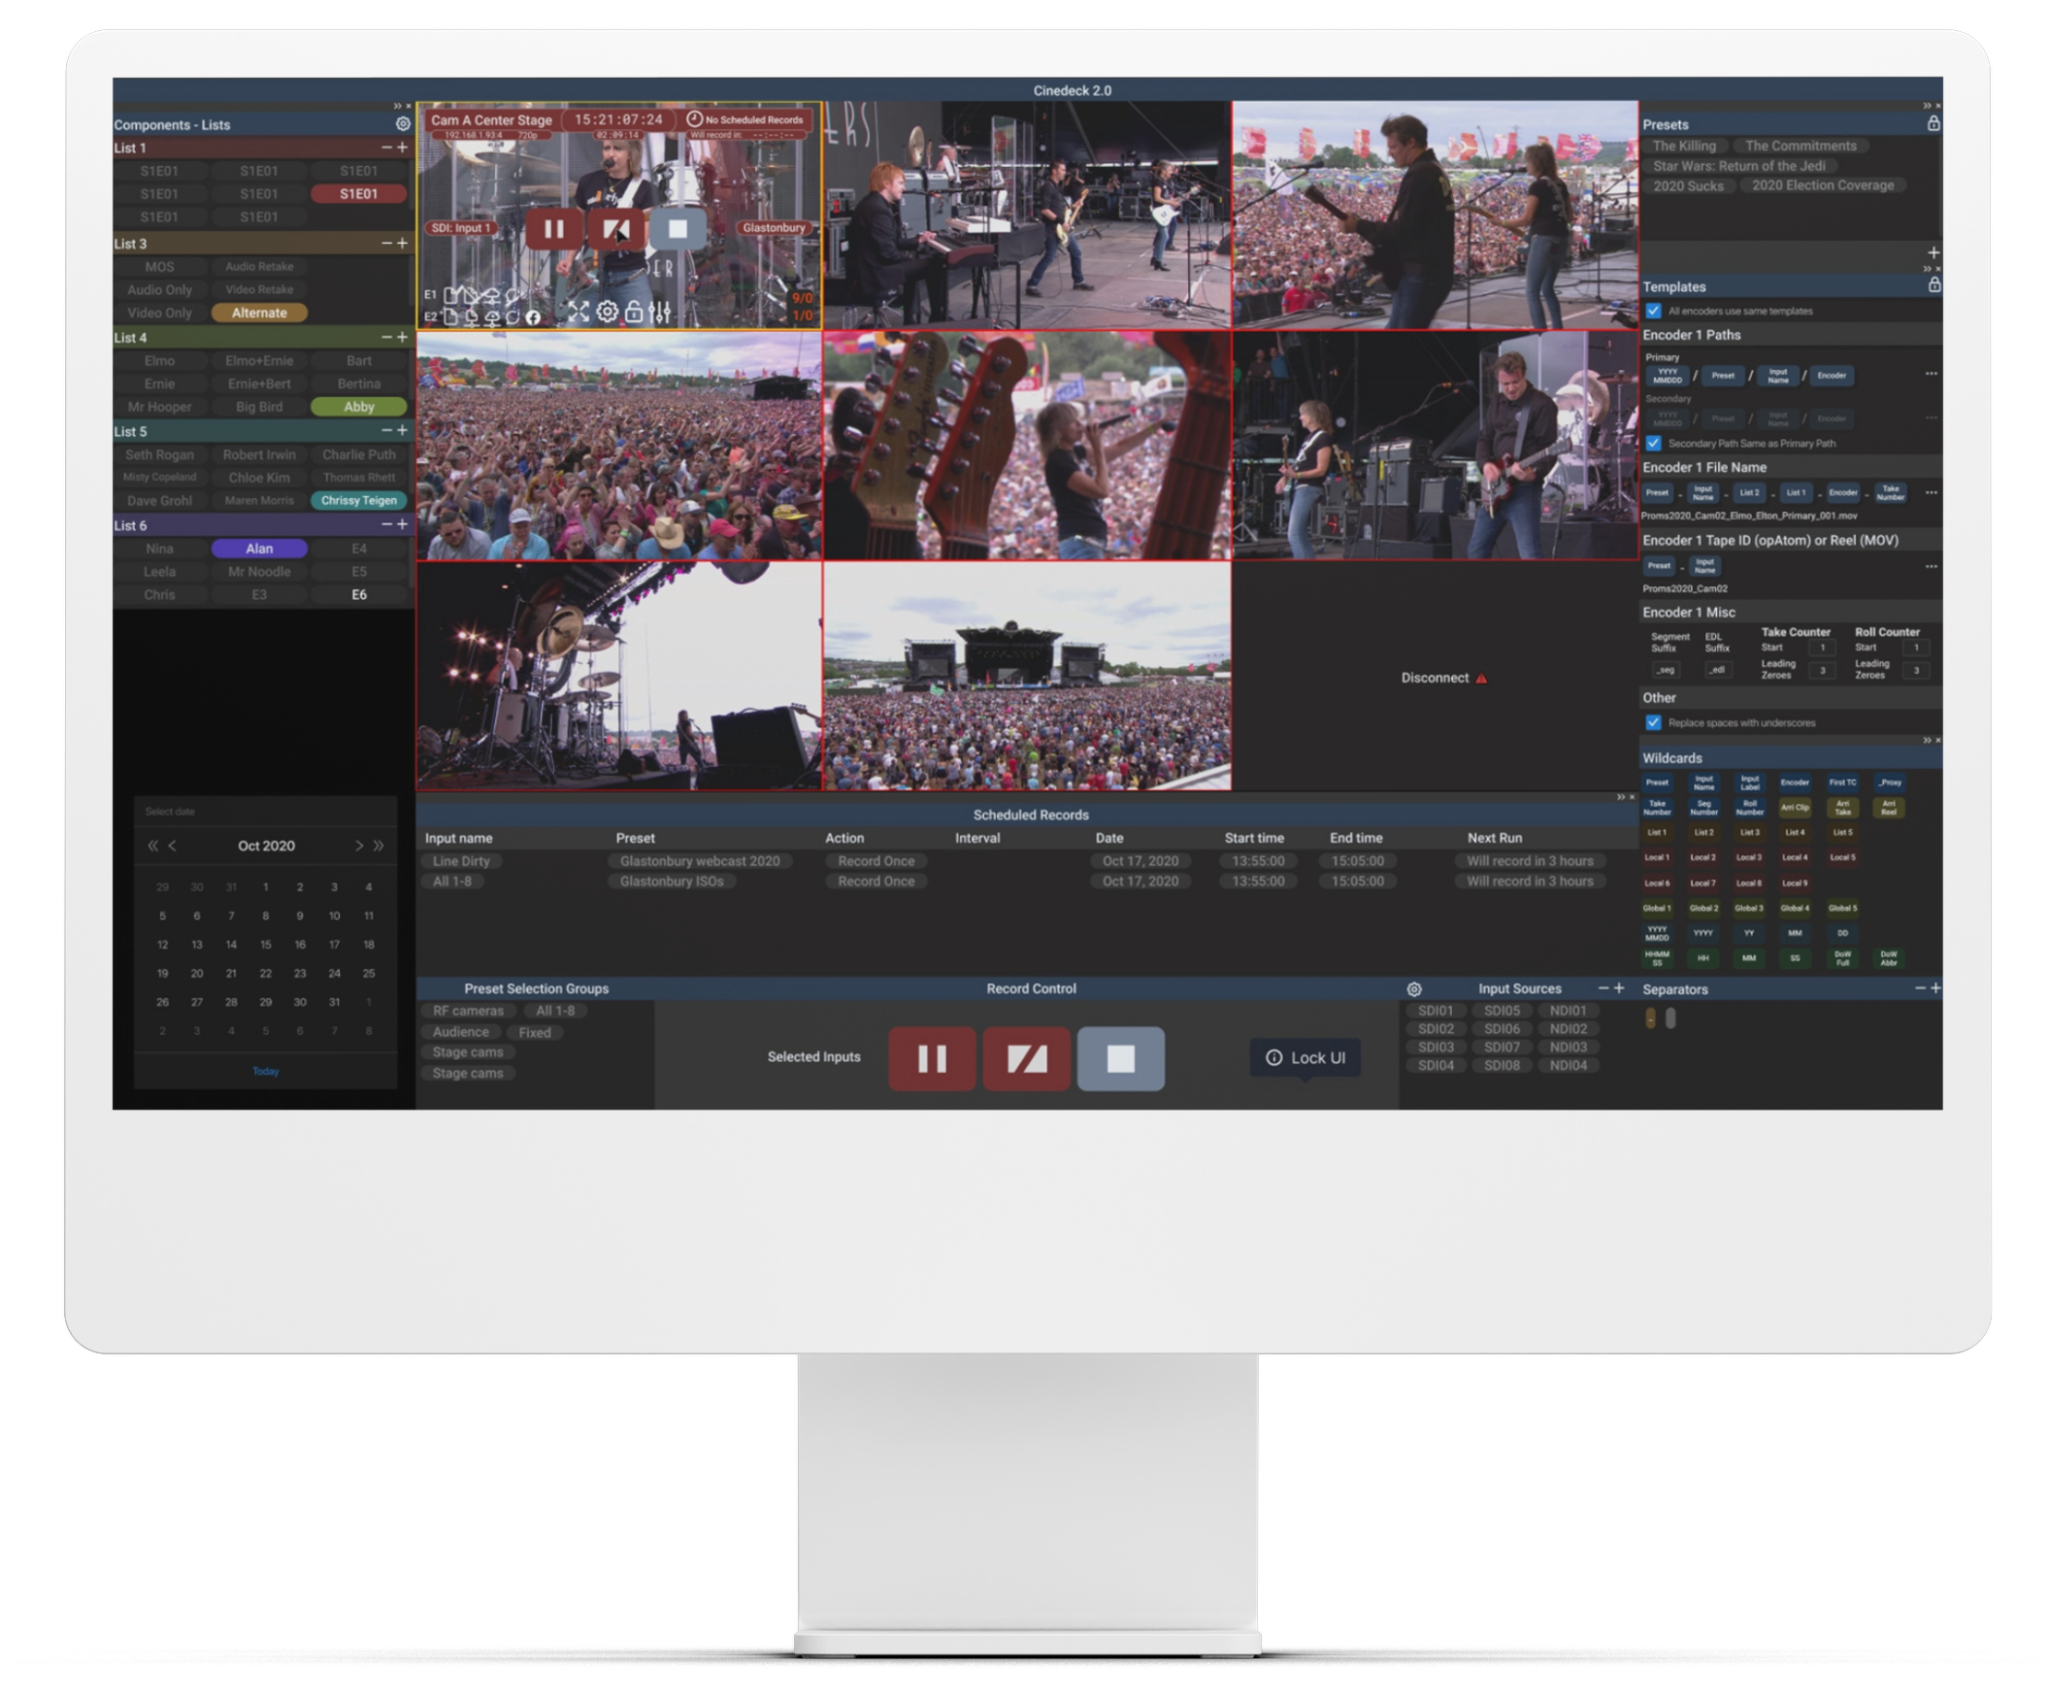Click the lock icon on the Cam A overlay
This screenshot has height=1699, width=2048.
coord(632,312)
